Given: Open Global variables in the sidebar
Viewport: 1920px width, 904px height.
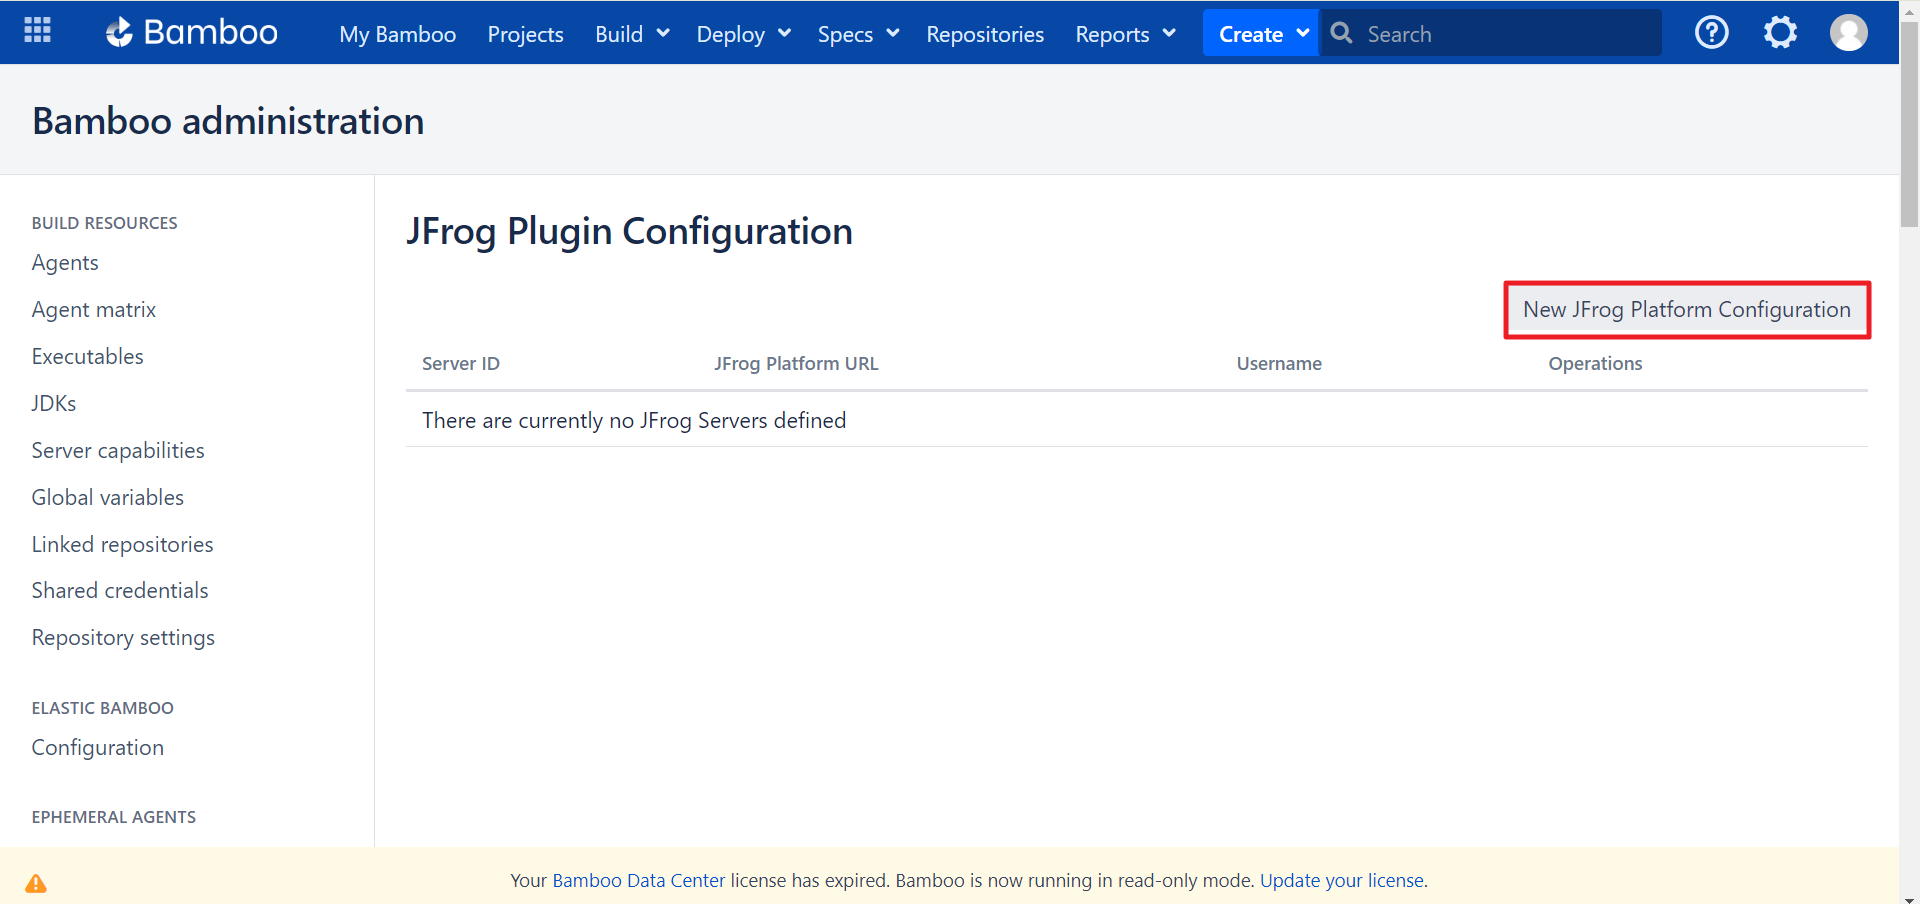Looking at the screenshot, I should [x=108, y=497].
